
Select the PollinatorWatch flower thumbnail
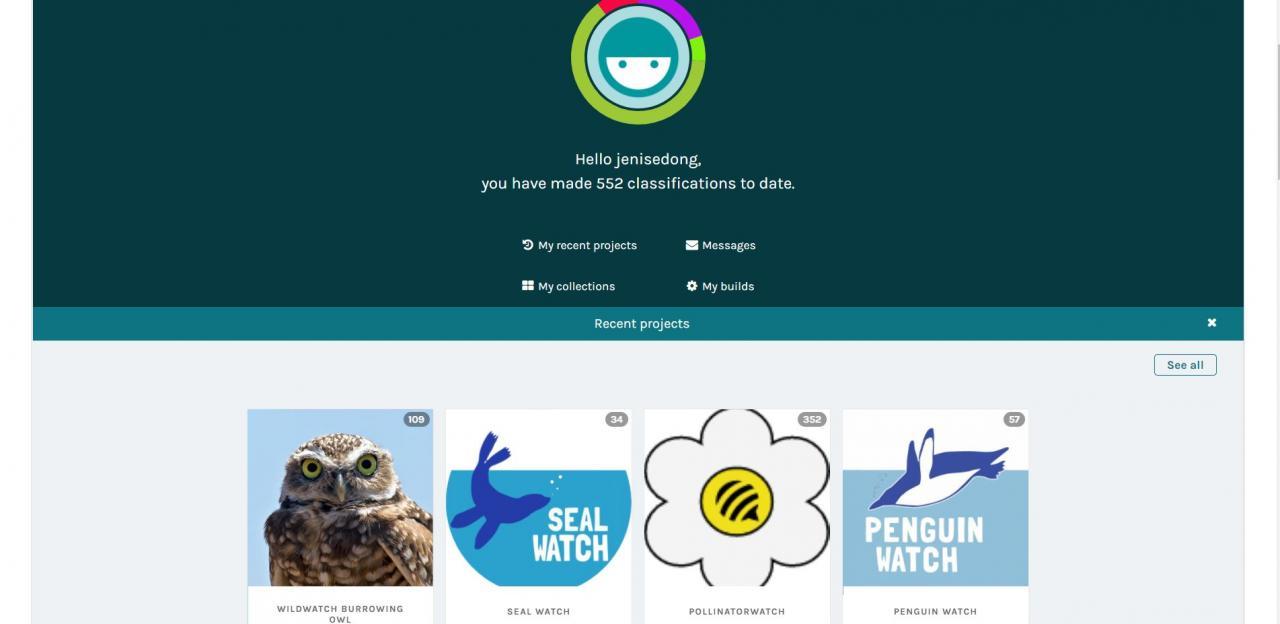tap(737, 497)
